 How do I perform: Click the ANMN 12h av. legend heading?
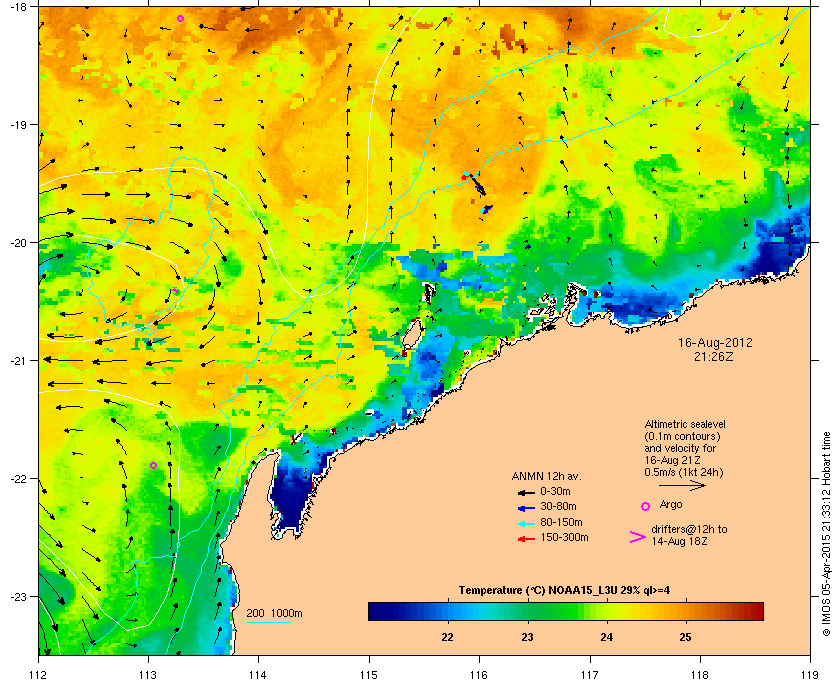(x=546, y=476)
